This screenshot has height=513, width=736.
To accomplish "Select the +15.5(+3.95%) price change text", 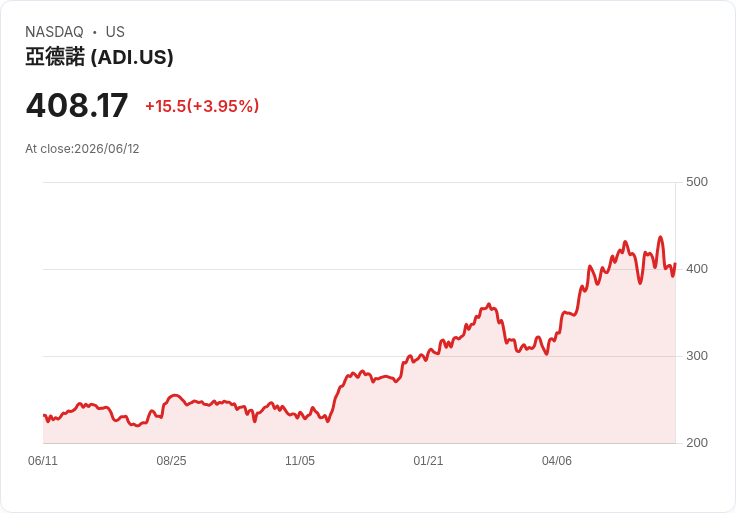I will (x=202, y=106).
